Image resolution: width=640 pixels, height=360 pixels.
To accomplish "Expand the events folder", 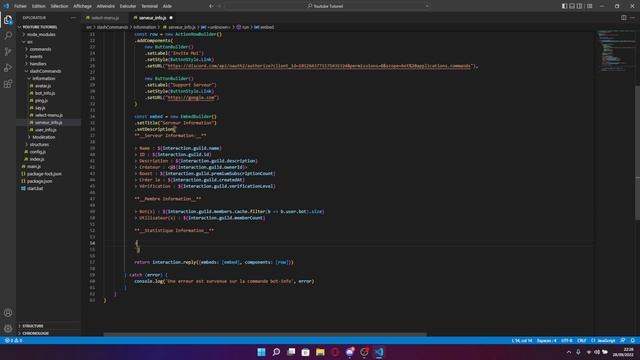I will pyautogui.click(x=49, y=56).
